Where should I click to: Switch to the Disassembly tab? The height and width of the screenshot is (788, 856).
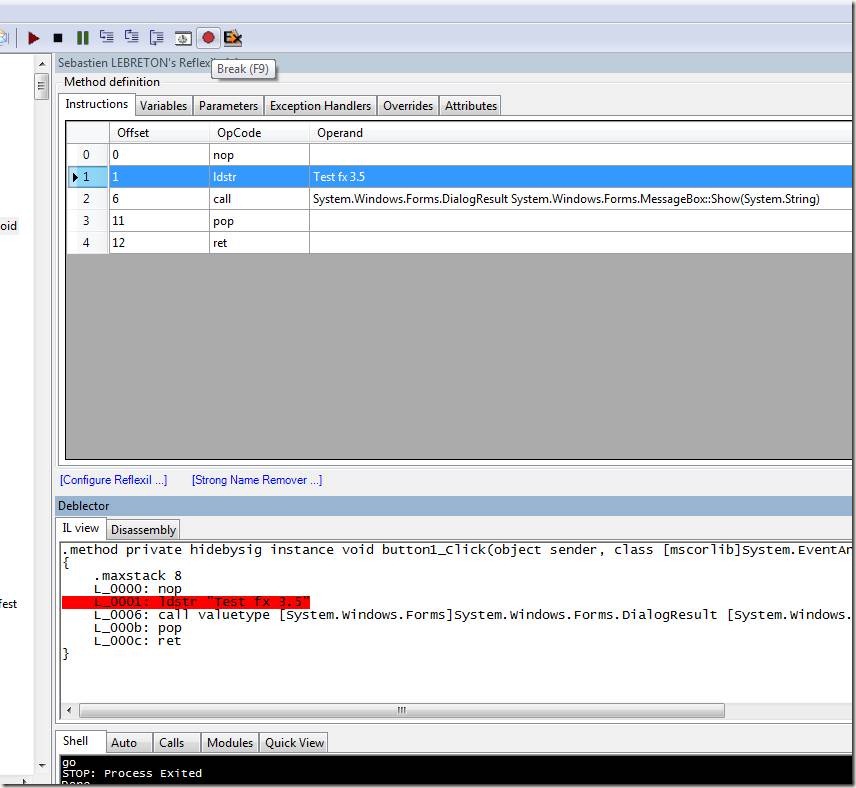click(144, 530)
